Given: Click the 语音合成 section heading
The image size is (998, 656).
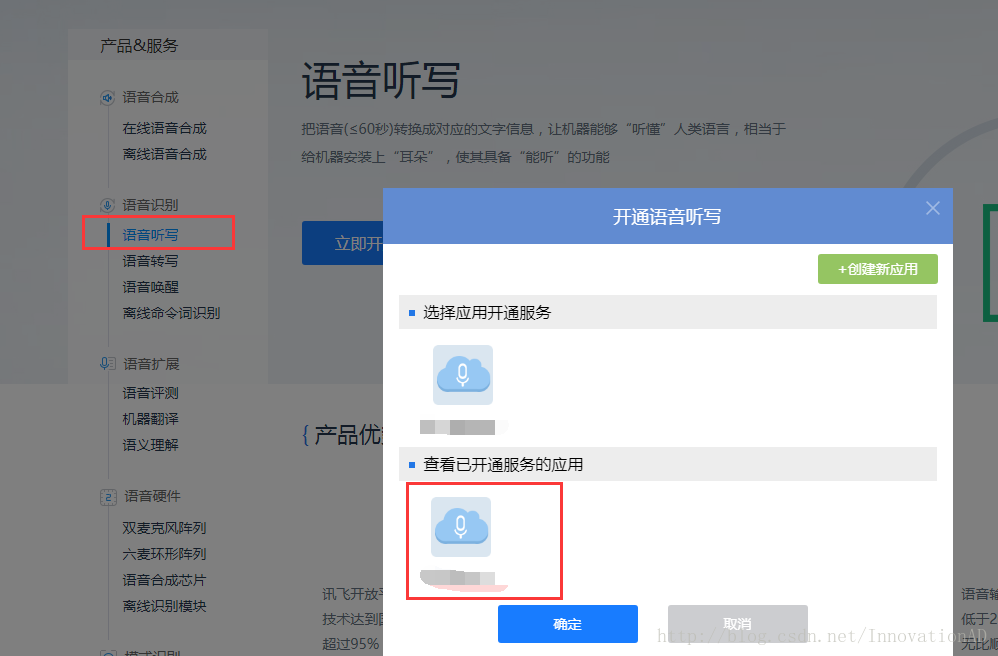Looking at the screenshot, I should coord(150,97).
